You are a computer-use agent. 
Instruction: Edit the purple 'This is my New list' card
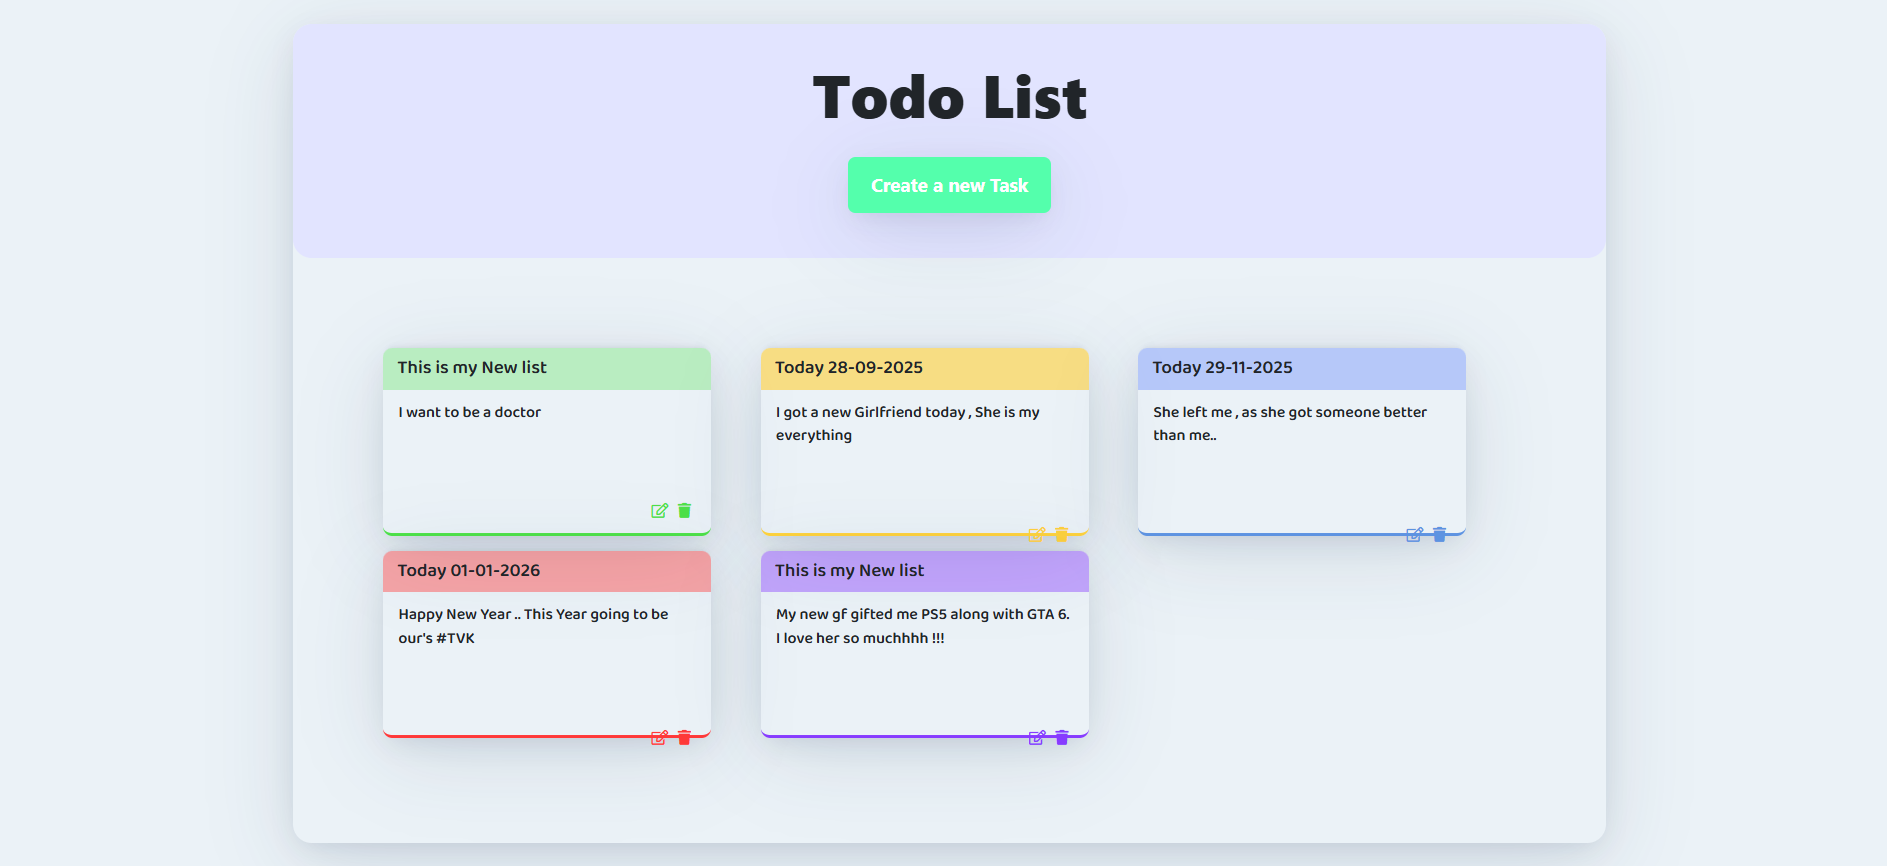(1037, 738)
